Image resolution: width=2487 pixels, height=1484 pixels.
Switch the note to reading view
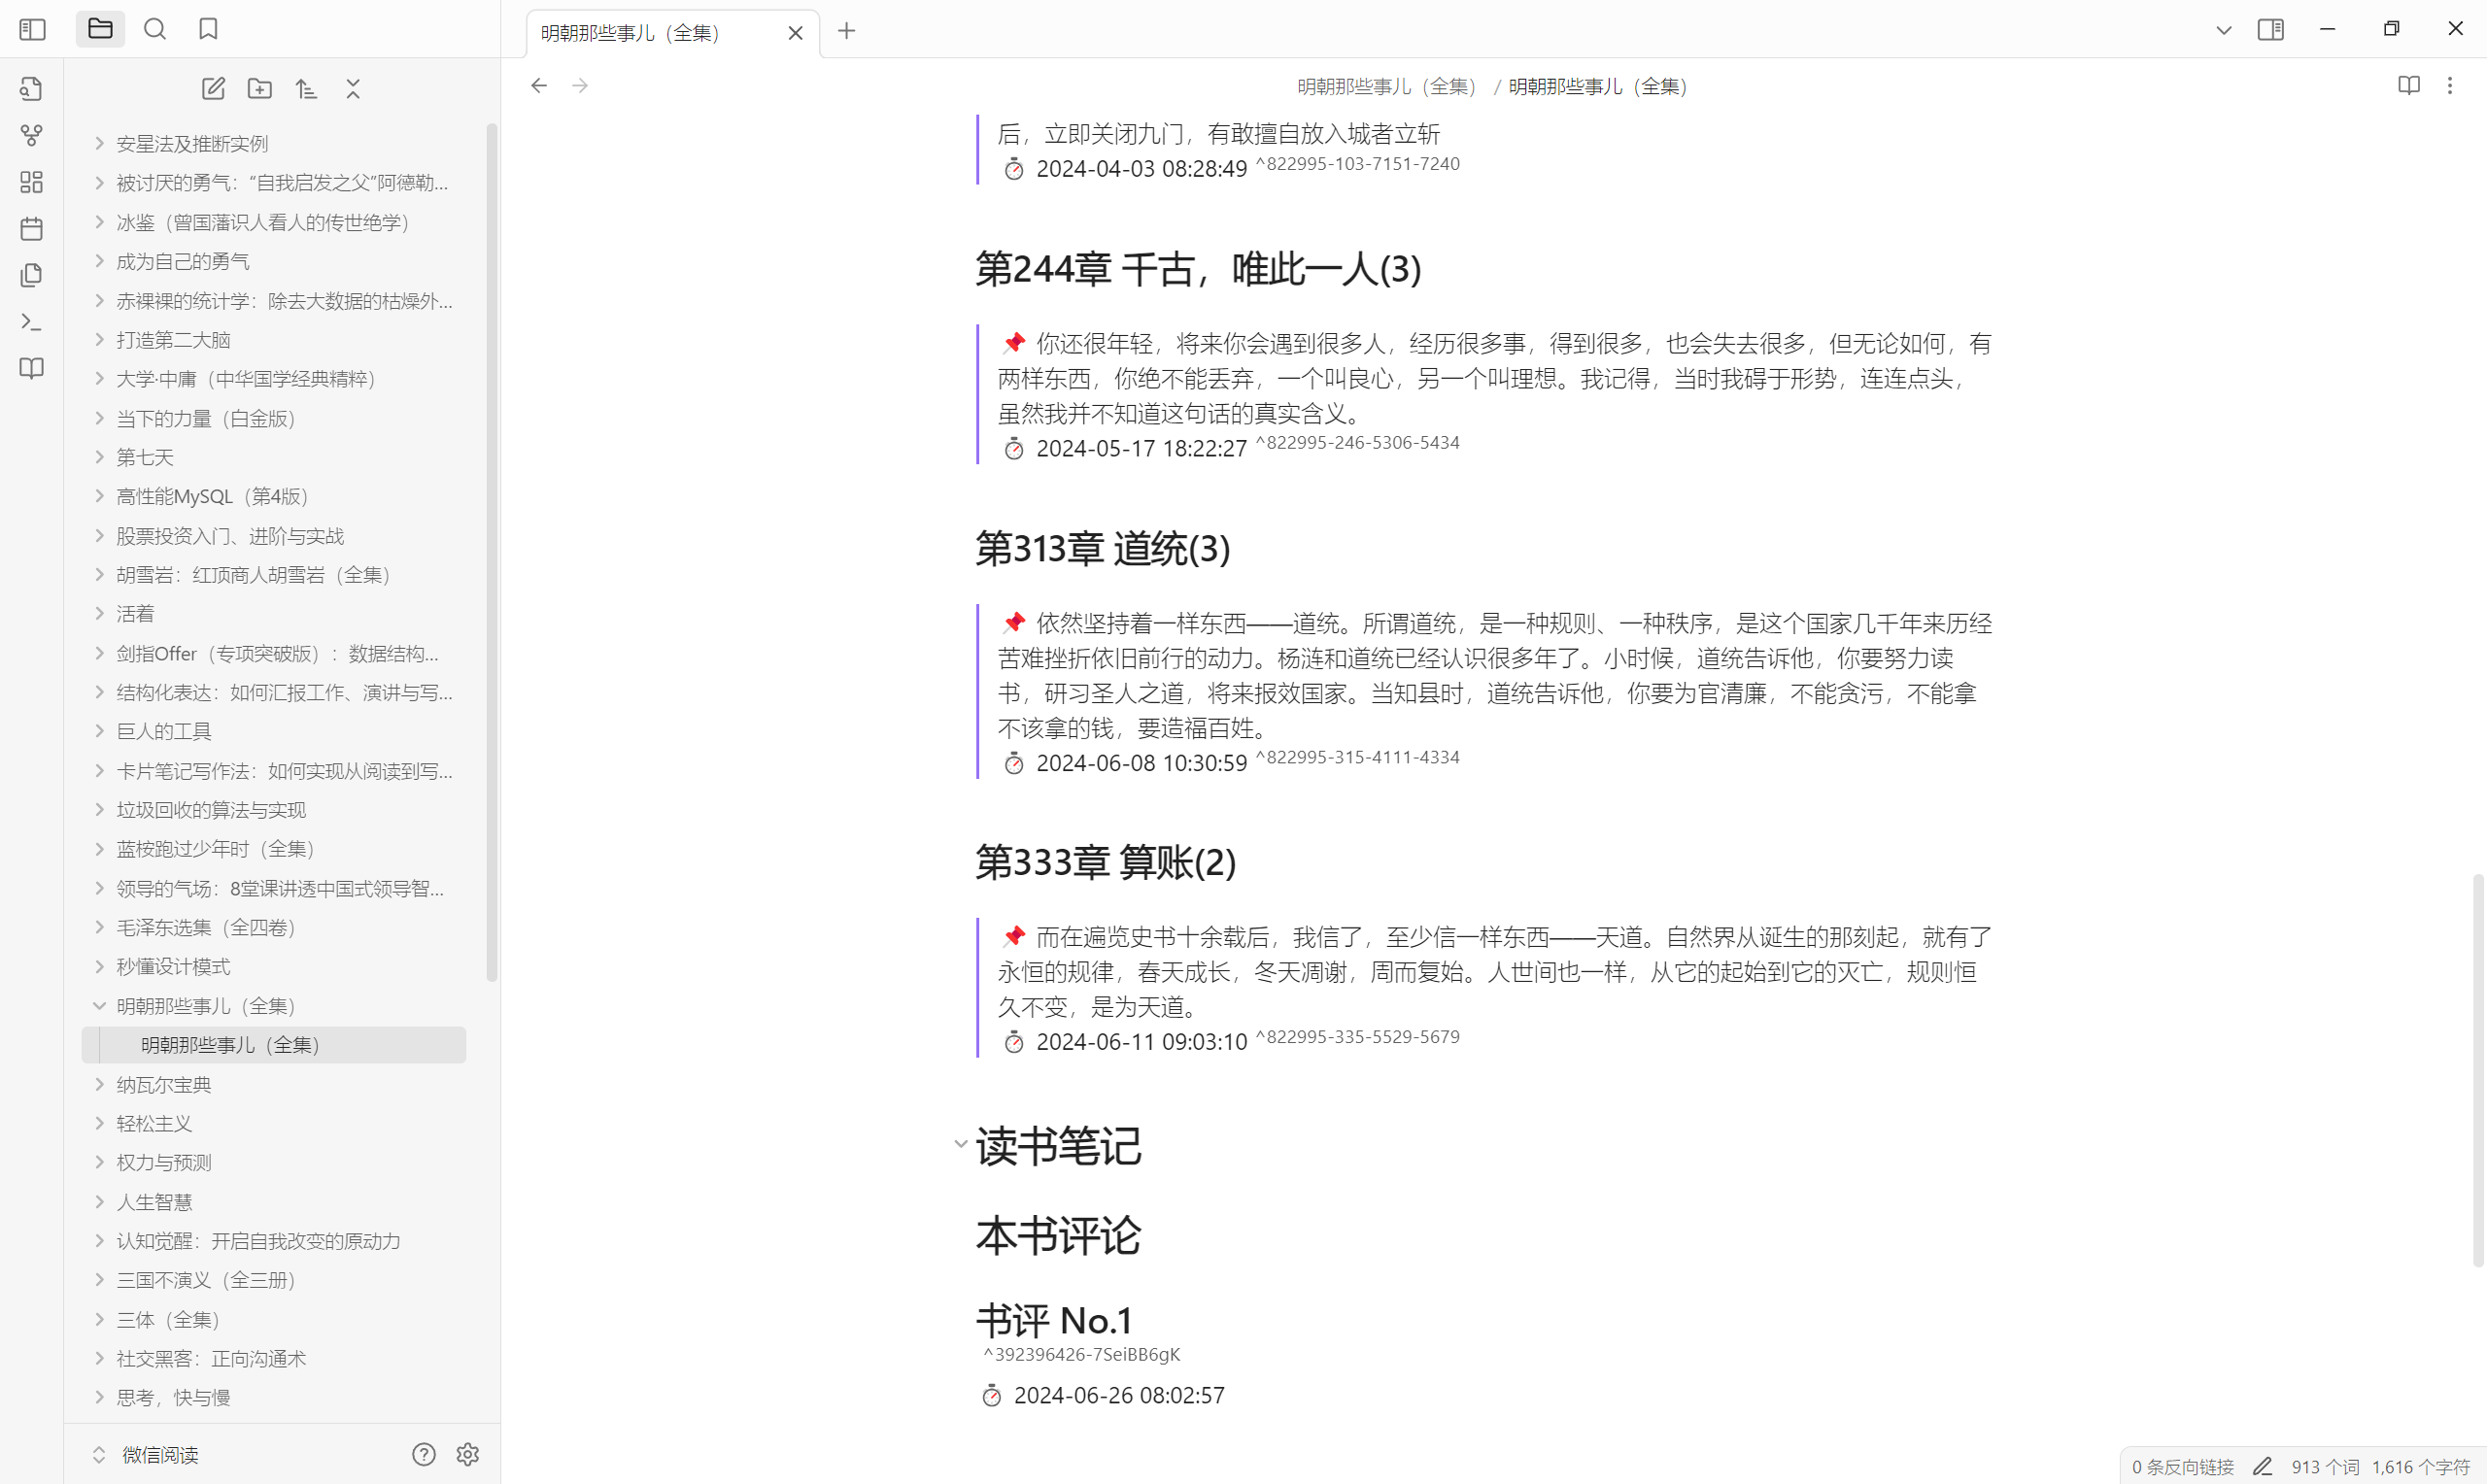[x=2408, y=86]
